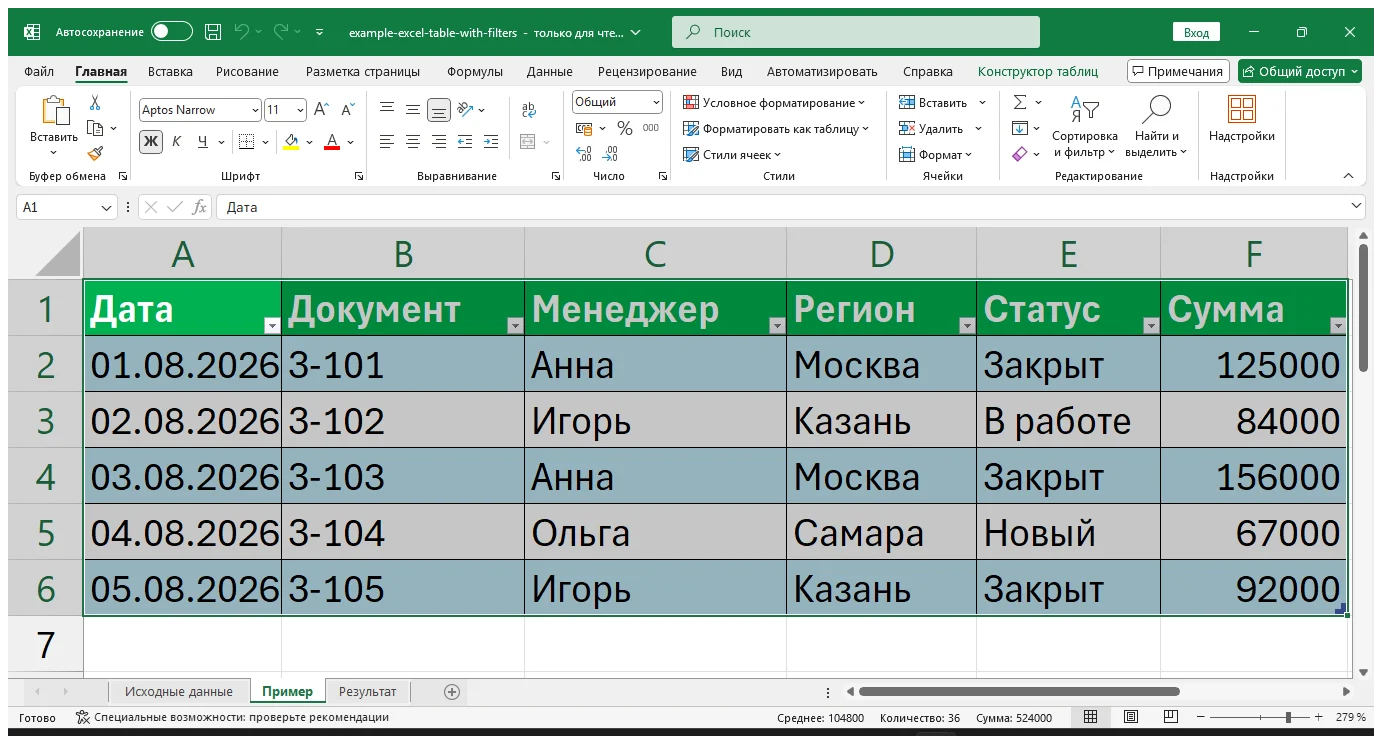Add a new sheet with plus button
The height and width of the screenshot is (736, 1382).
[x=452, y=692]
